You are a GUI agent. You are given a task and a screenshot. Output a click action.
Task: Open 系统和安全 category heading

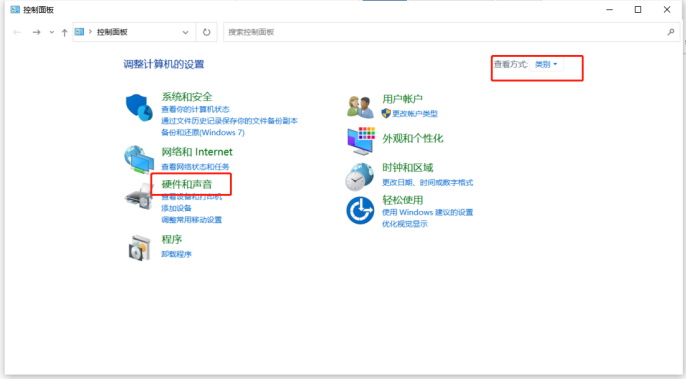pyautogui.click(x=187, y=97)
